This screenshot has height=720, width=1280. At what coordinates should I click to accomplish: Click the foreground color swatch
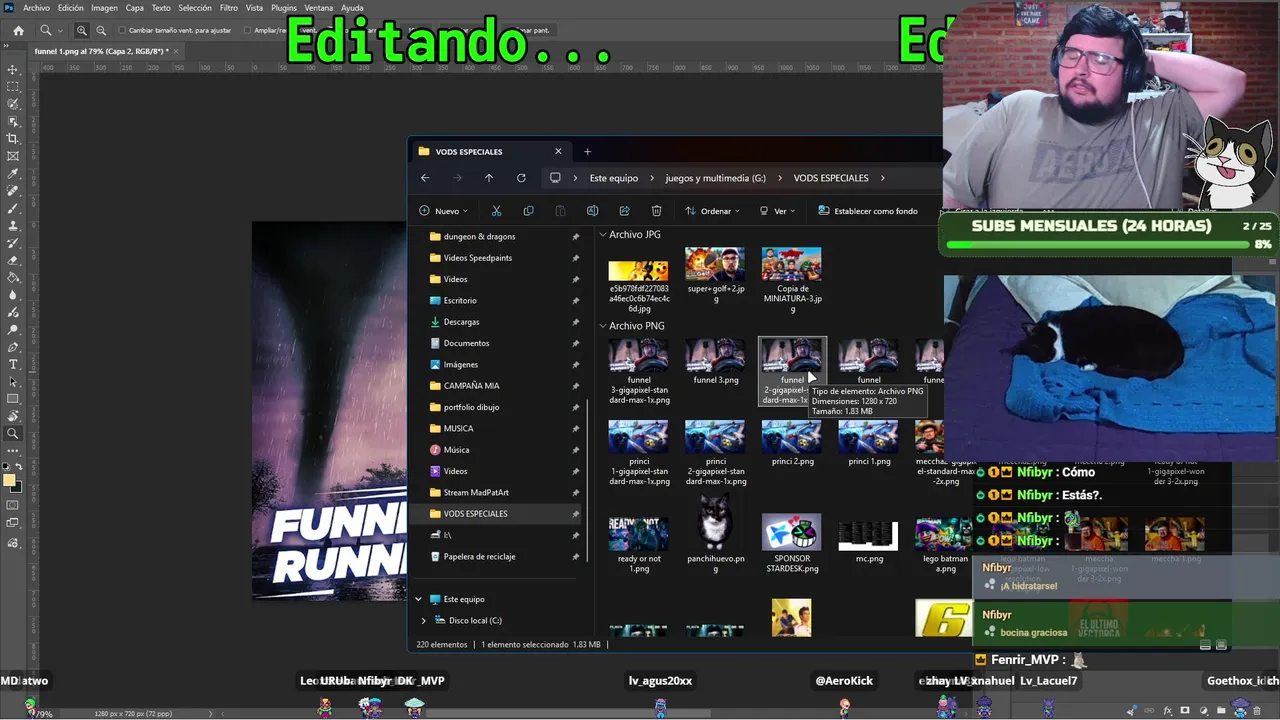click(x=9, y=480)
